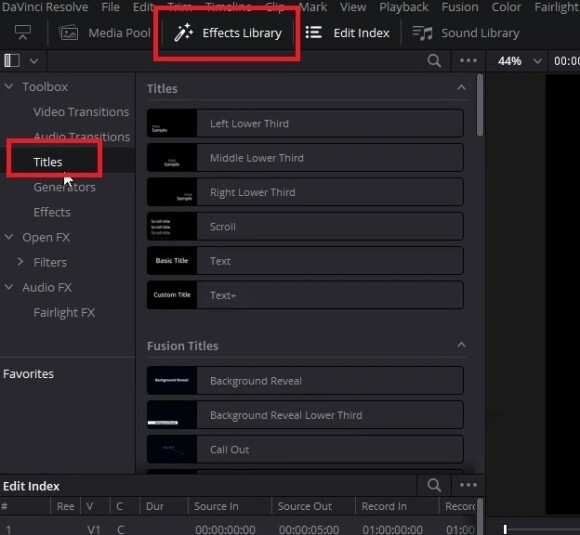Image resolution: width=580 pixels, height=535 pixels.
Task: Open Edit Index three-dot options menu
Action: pos(468,485)
